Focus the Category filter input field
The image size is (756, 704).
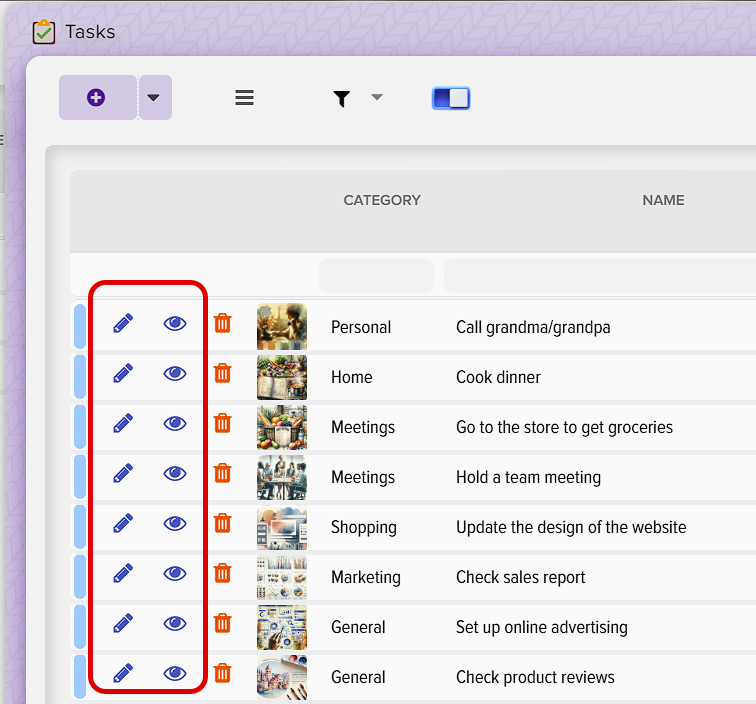click(376, 275)
